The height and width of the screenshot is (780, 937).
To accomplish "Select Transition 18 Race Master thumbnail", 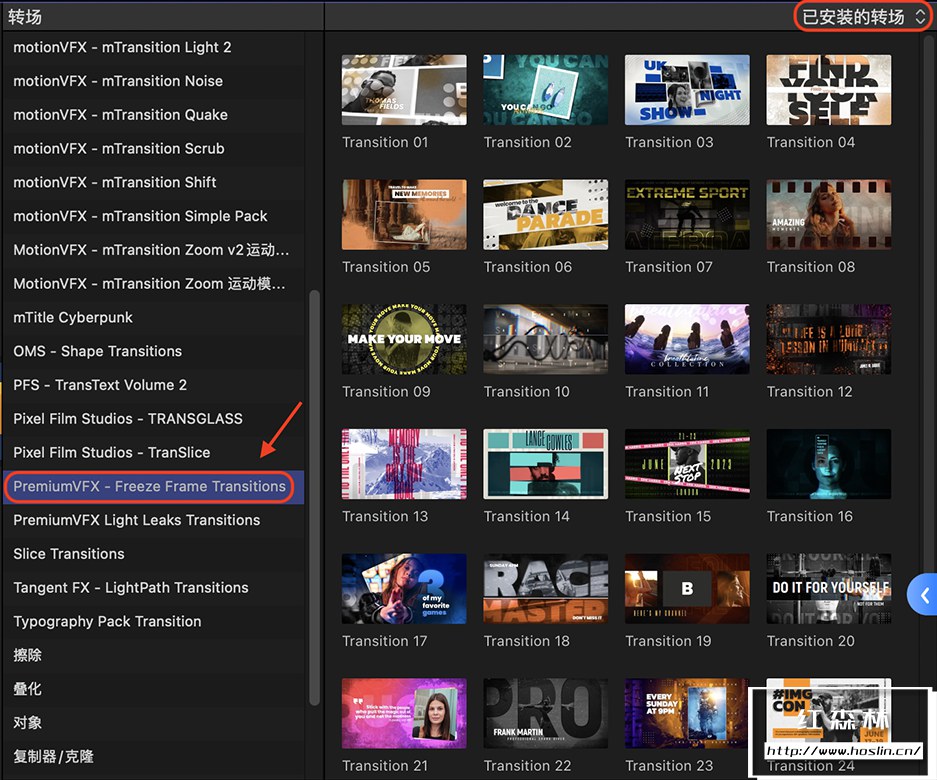I will click(546, 589).
